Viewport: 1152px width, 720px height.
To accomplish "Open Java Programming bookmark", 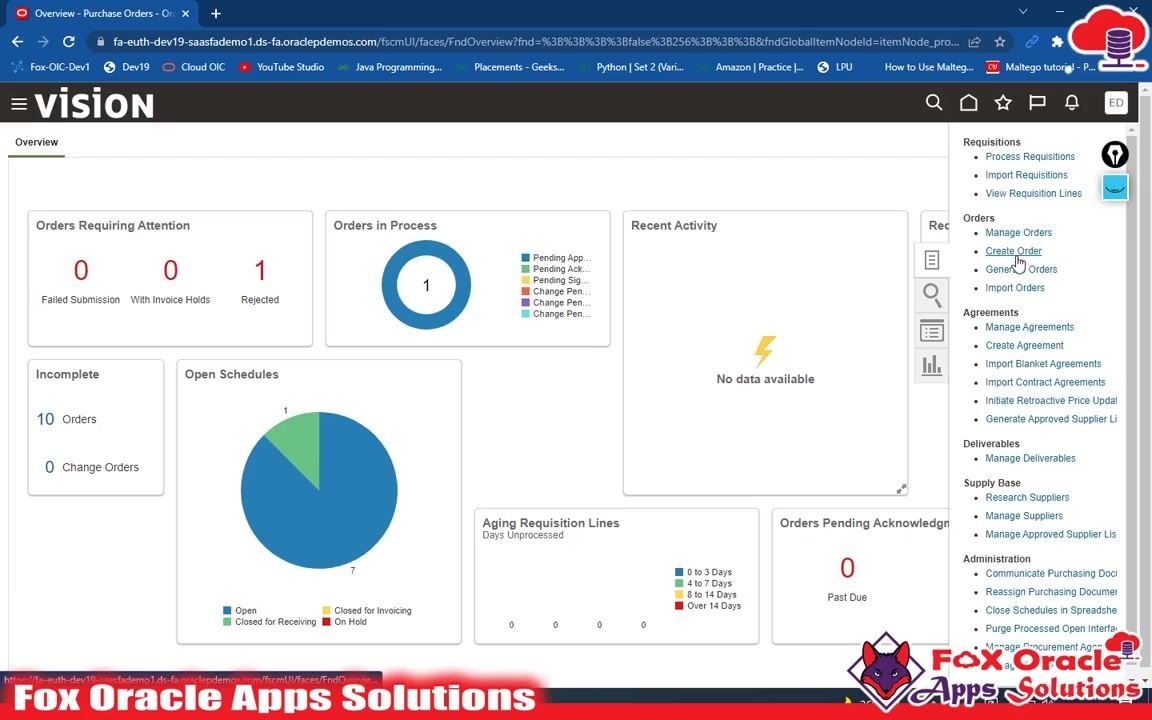I will tap(390, 67).
